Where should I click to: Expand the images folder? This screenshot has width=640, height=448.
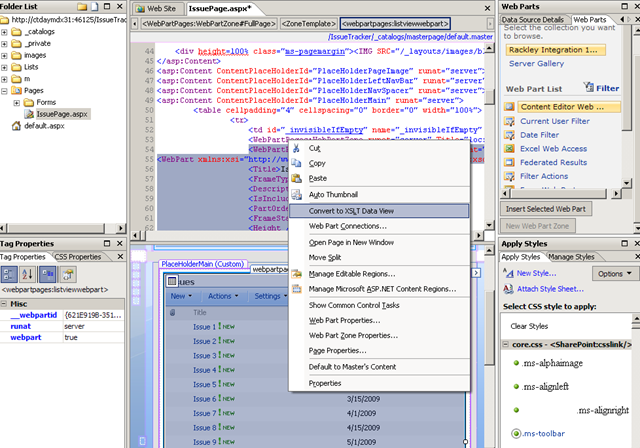click(x=4, y=55)
